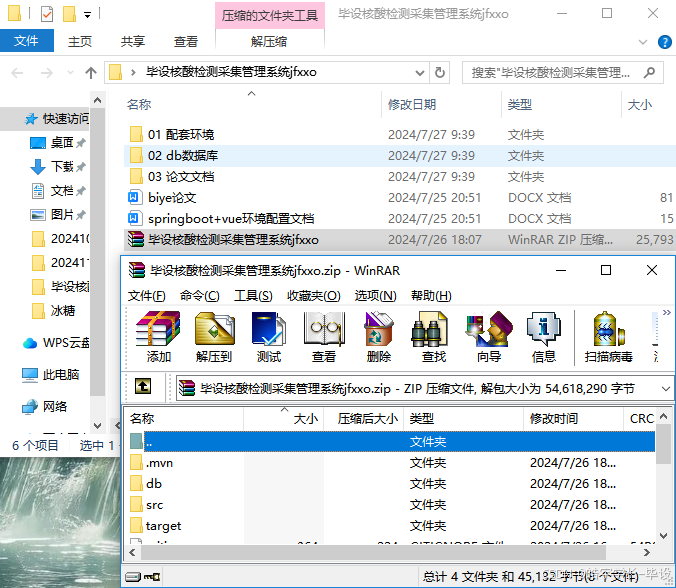Open the File tab in Explorer ribbon
Image resolution: width=676 pixels, height=588 pixels.
click(26, 41)
